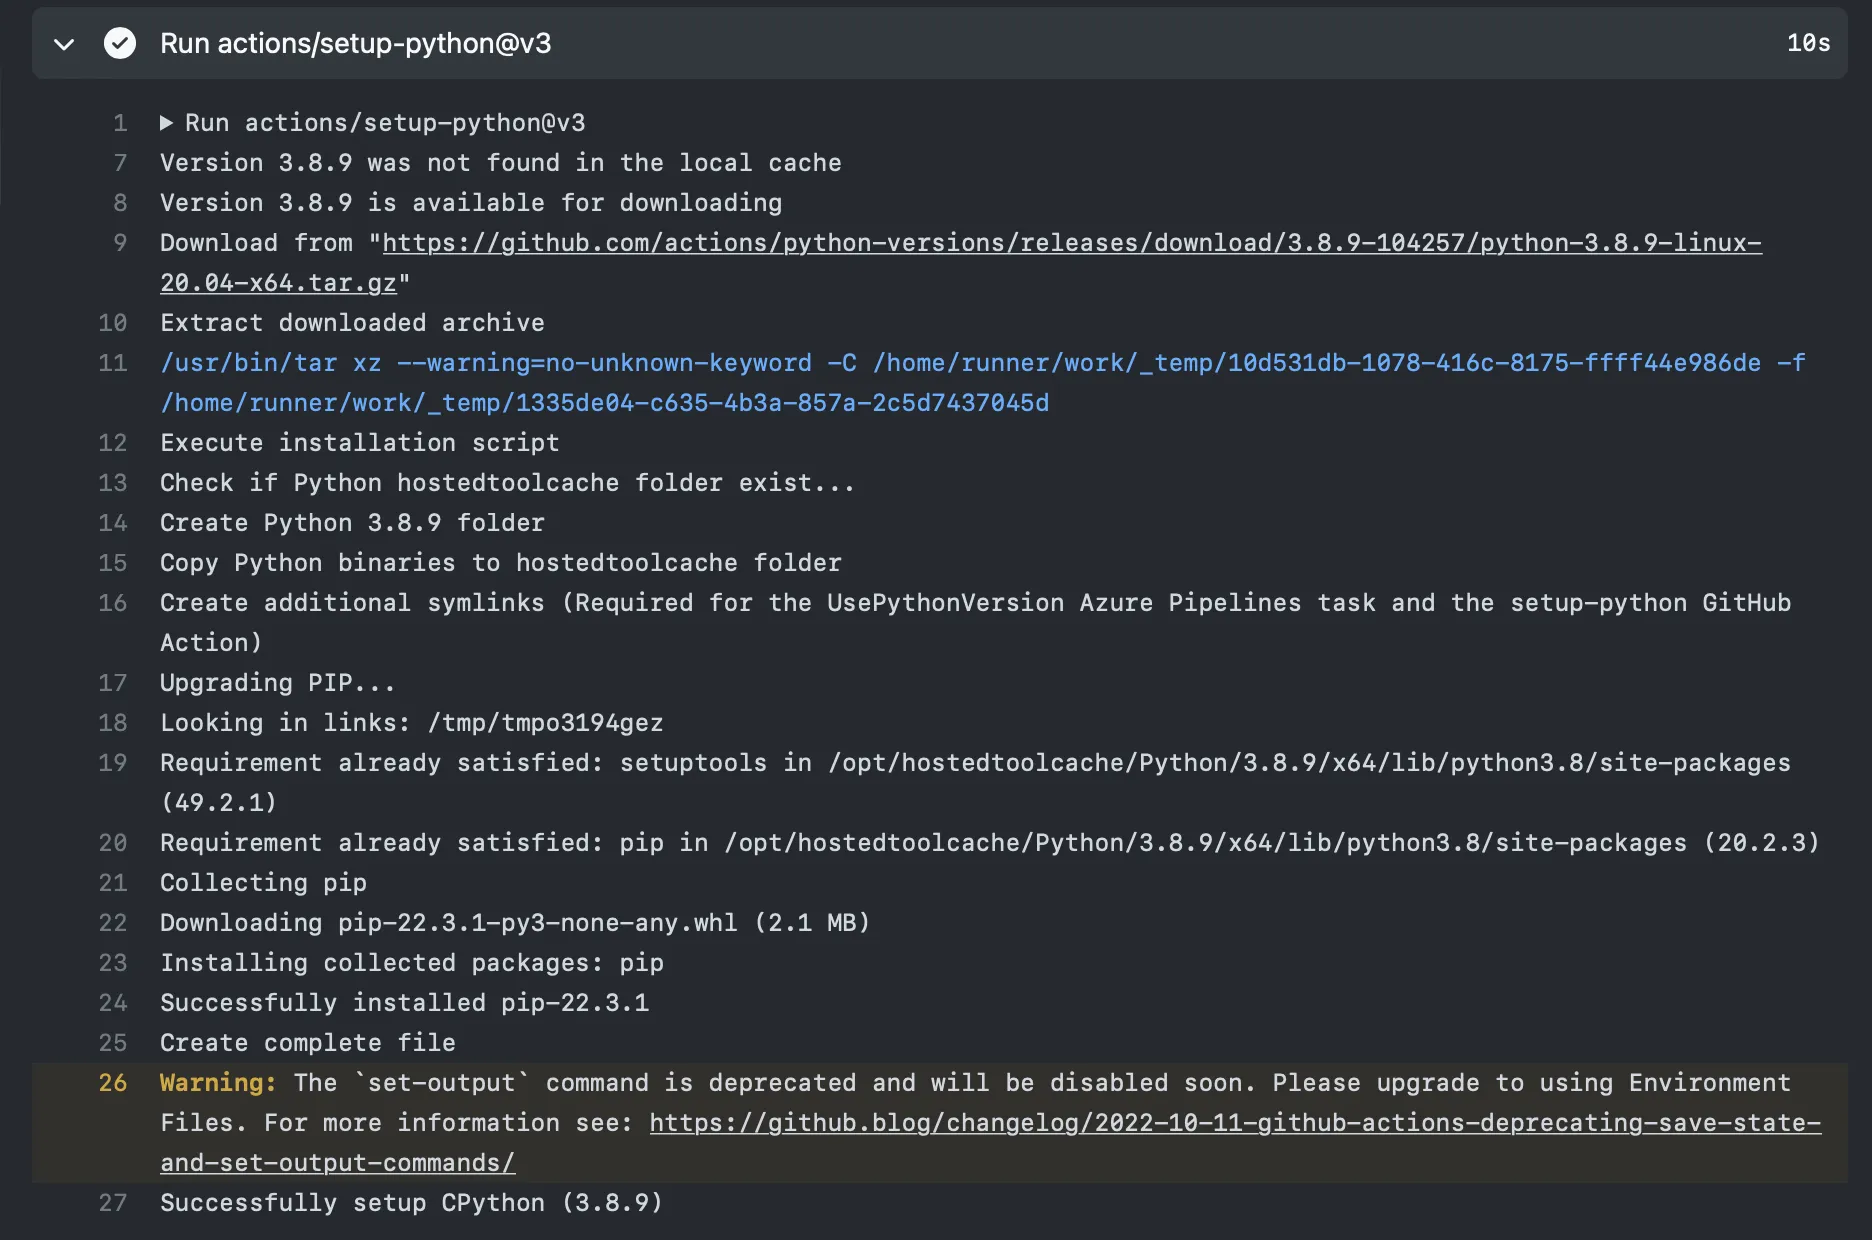Expand the line 1 disclosure triangle

click(167, 123)
